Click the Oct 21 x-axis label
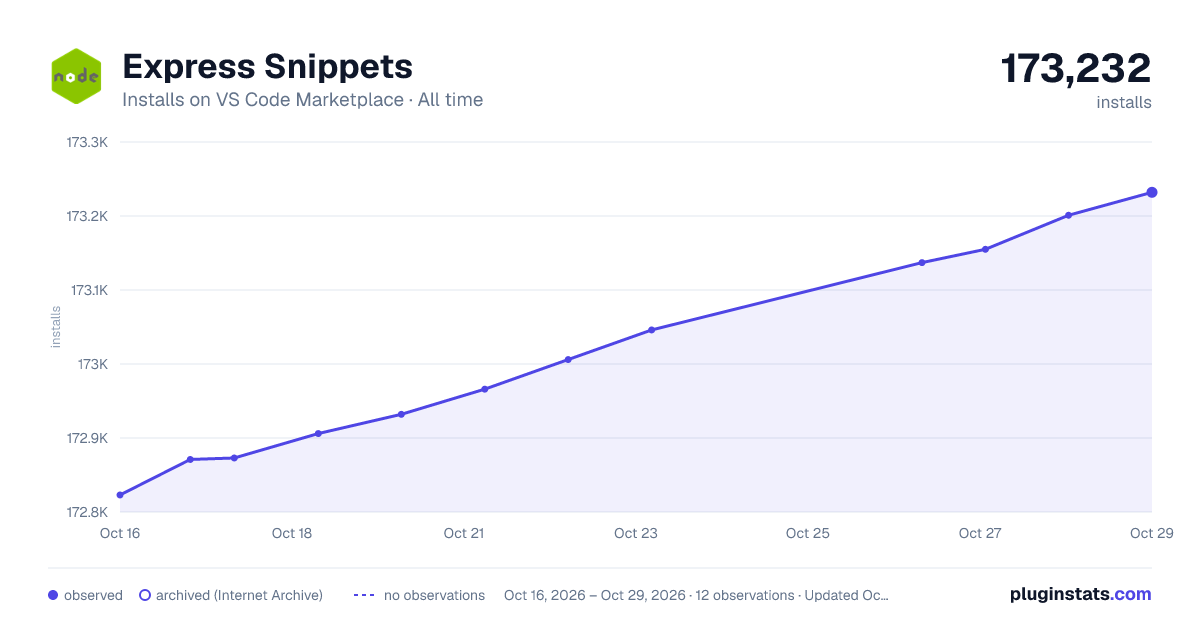This screenshot has width=1200, height=630. (x=464, y=533)
